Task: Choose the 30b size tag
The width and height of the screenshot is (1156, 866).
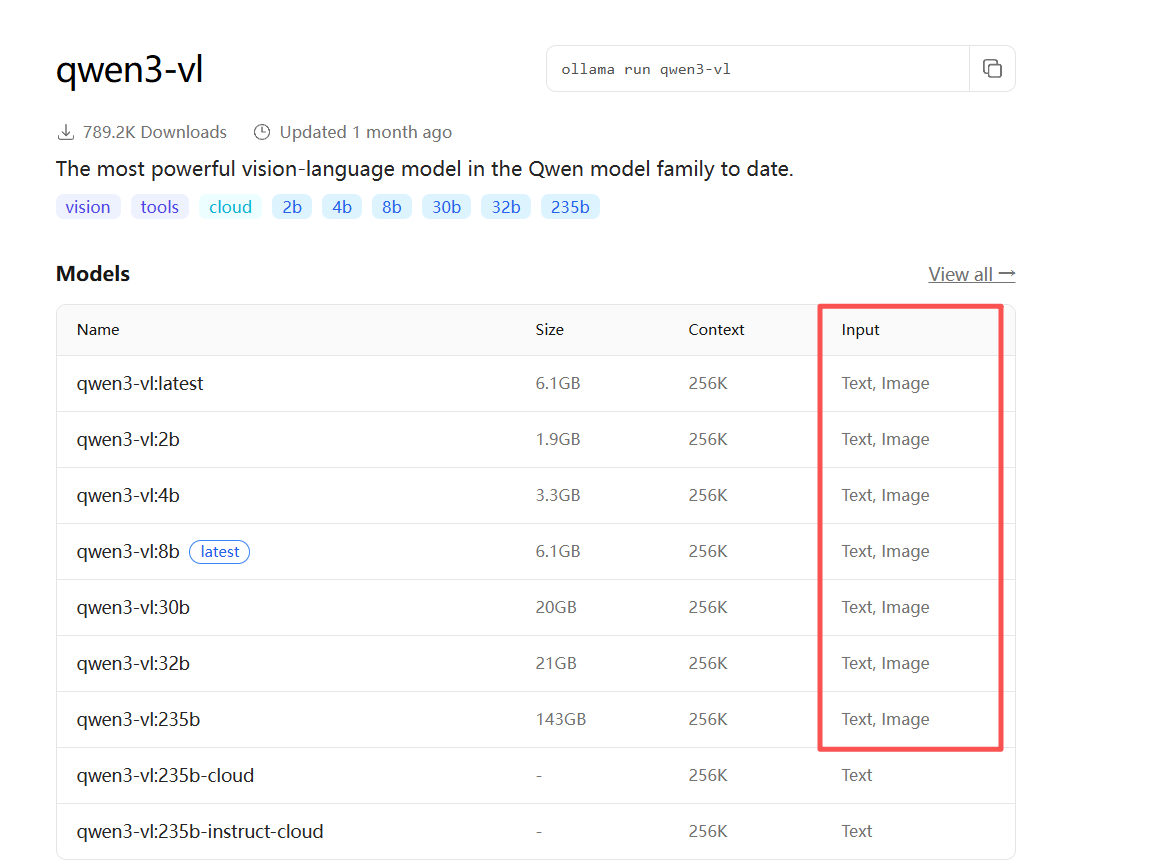Action: tap(446, 207)
